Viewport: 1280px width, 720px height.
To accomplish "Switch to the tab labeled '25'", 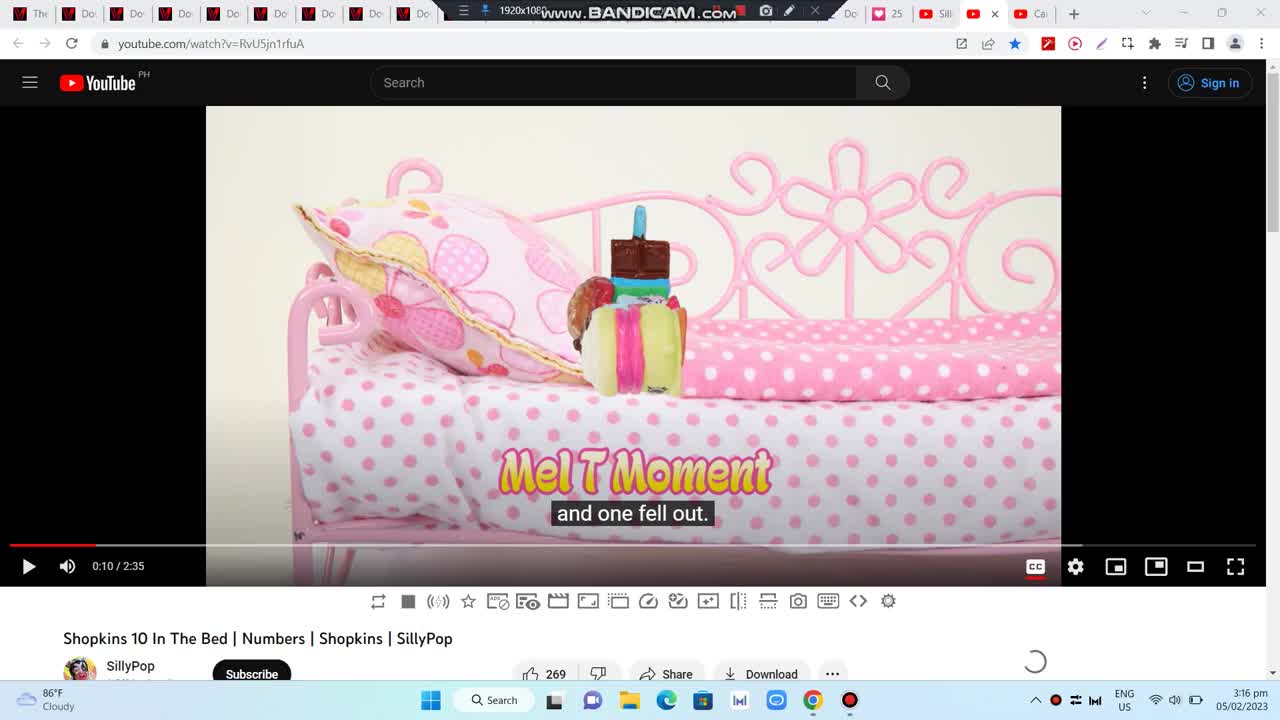I will pos(888,14).
